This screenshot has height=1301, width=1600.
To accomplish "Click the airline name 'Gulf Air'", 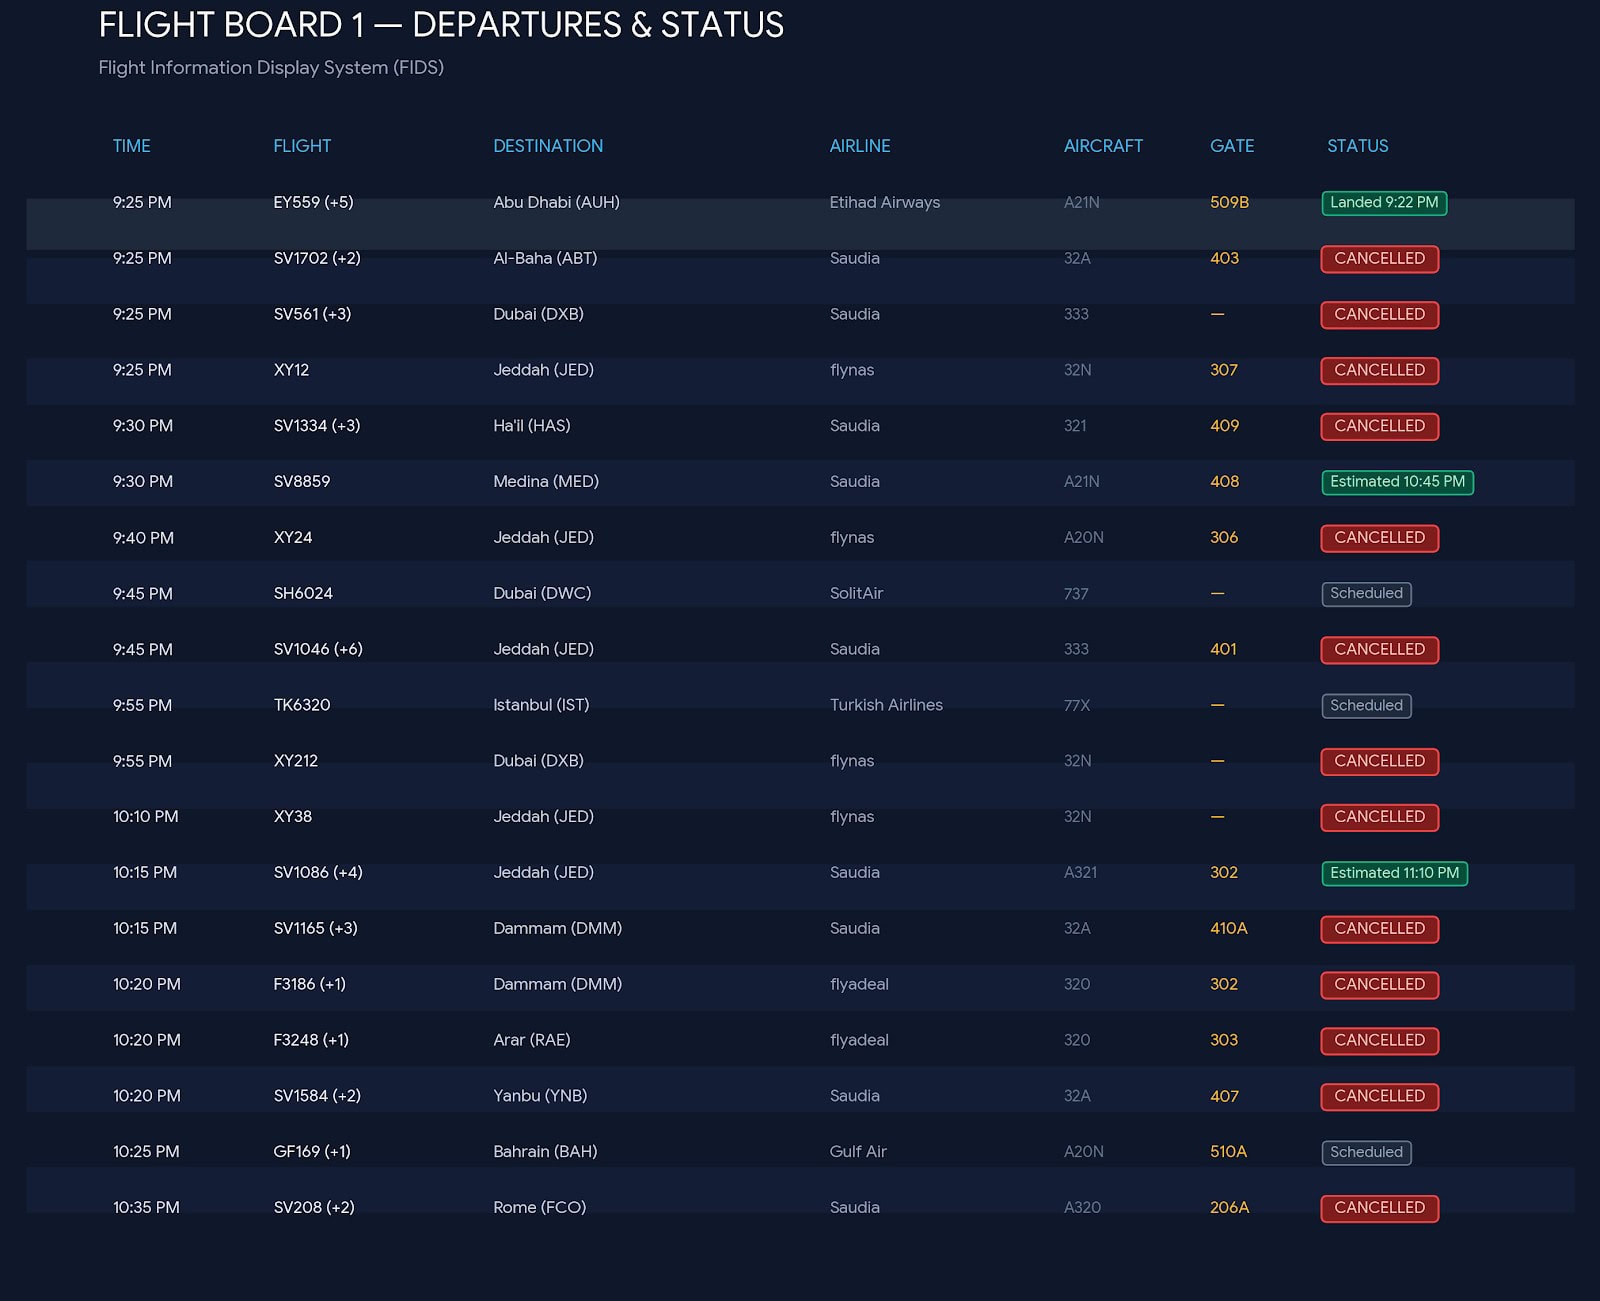I will [858, 1152].
